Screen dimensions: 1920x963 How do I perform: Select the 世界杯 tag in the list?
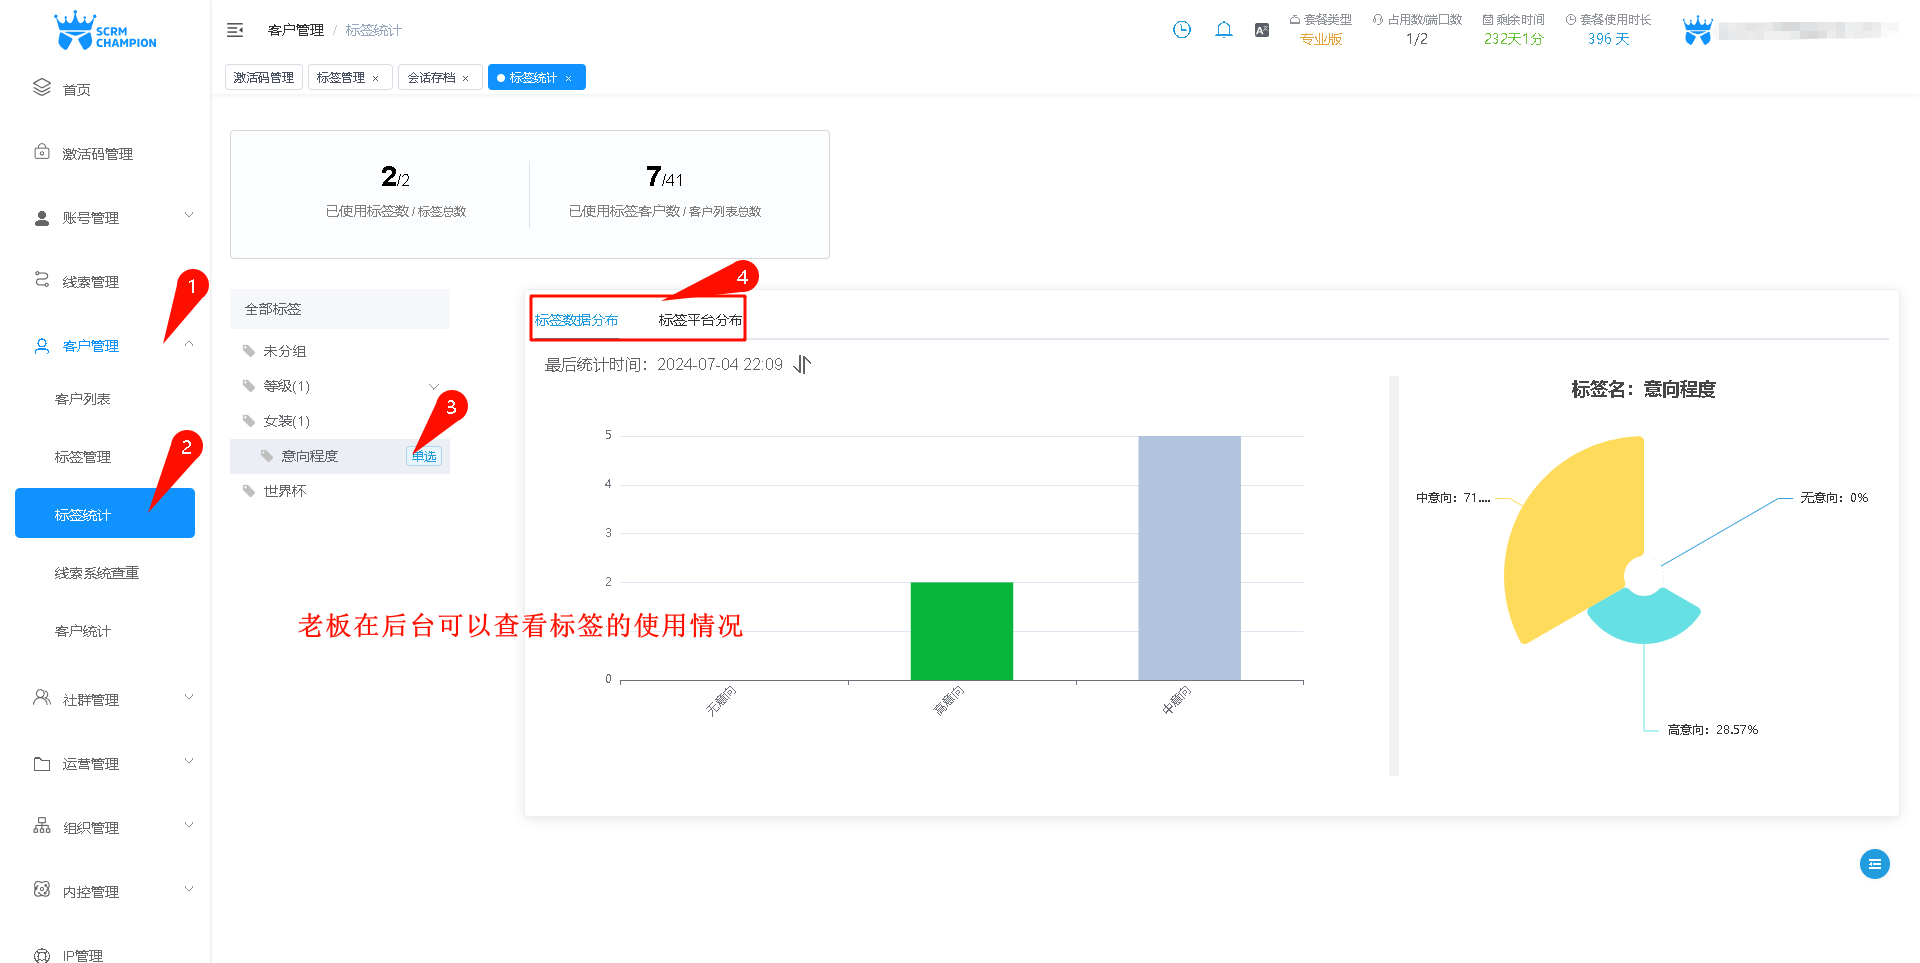[x=285, y=491]
